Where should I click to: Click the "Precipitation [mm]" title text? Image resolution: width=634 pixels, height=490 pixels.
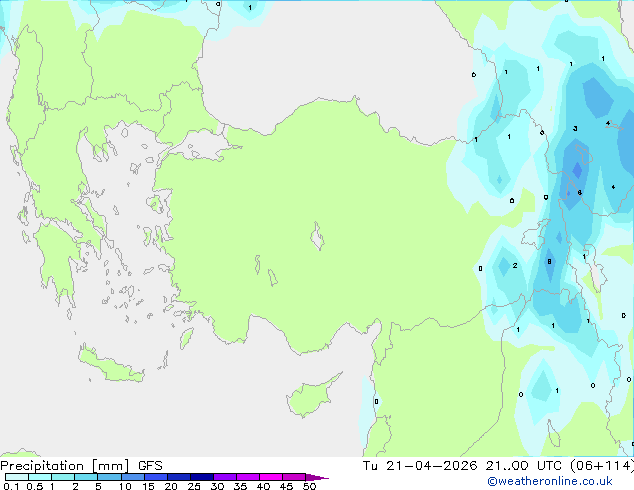(65, 466)
